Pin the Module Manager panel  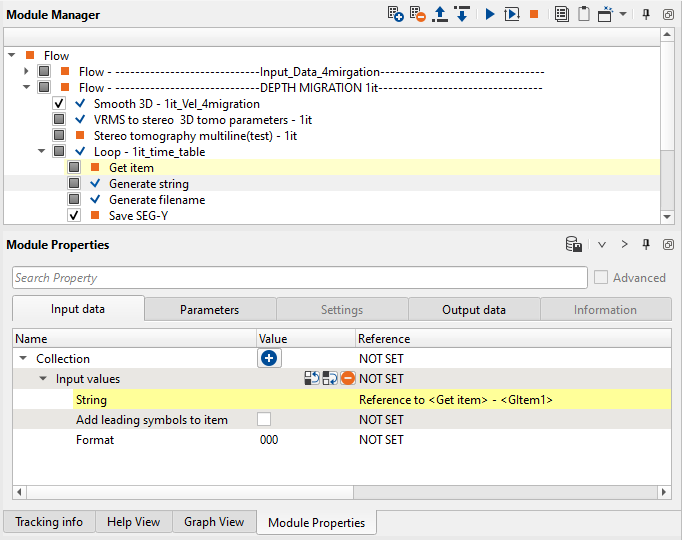pyautogui.click(x=647, y=15)
